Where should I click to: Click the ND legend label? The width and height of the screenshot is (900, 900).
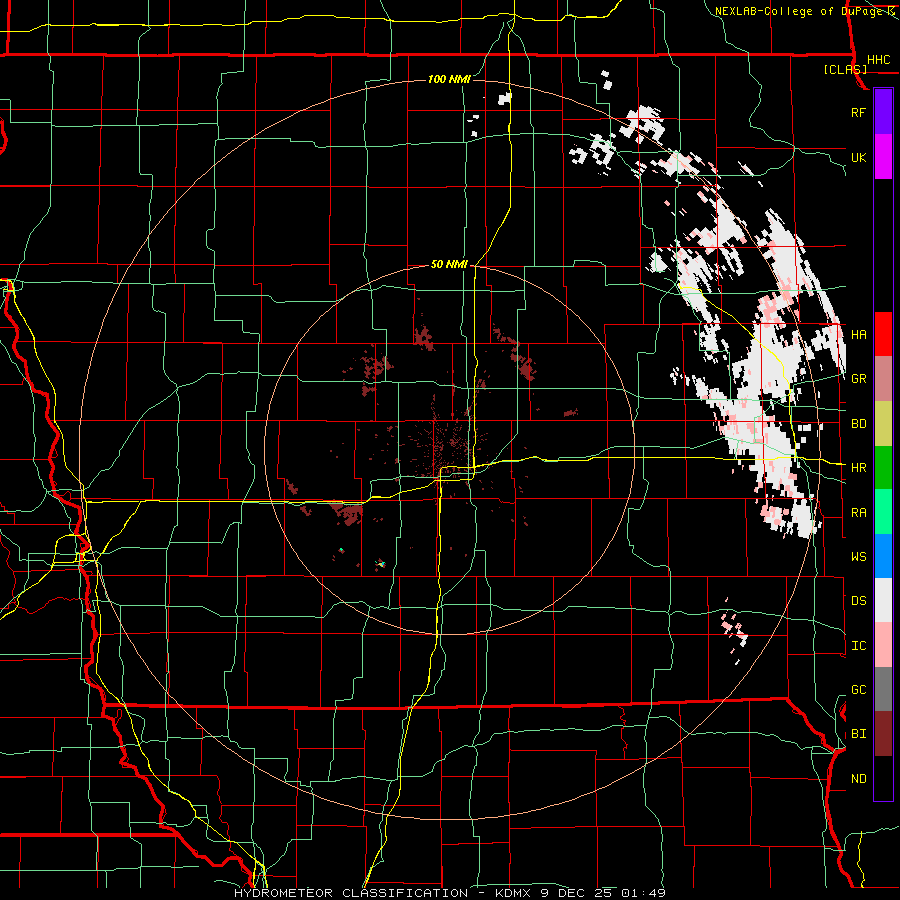click(x=858, y=779)
